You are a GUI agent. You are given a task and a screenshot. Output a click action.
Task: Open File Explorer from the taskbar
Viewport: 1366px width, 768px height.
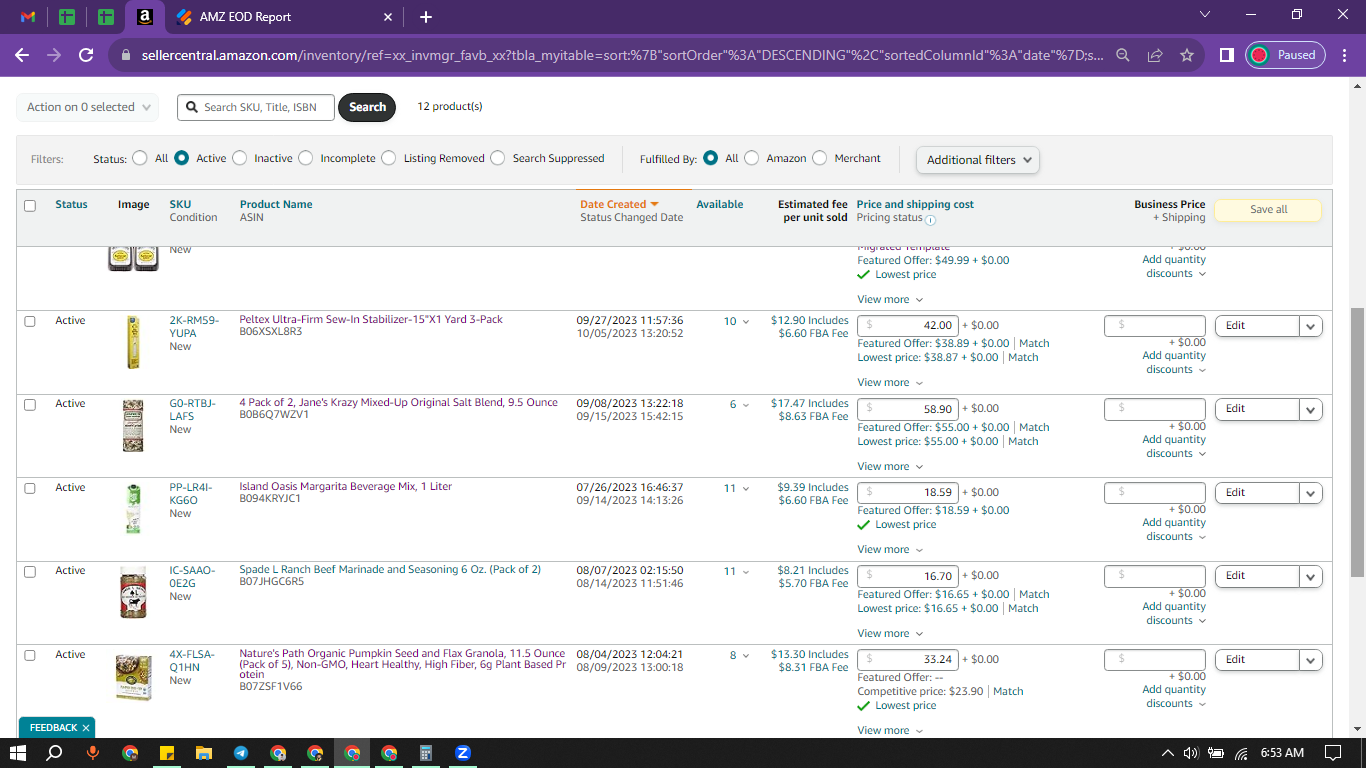[204, 753]
